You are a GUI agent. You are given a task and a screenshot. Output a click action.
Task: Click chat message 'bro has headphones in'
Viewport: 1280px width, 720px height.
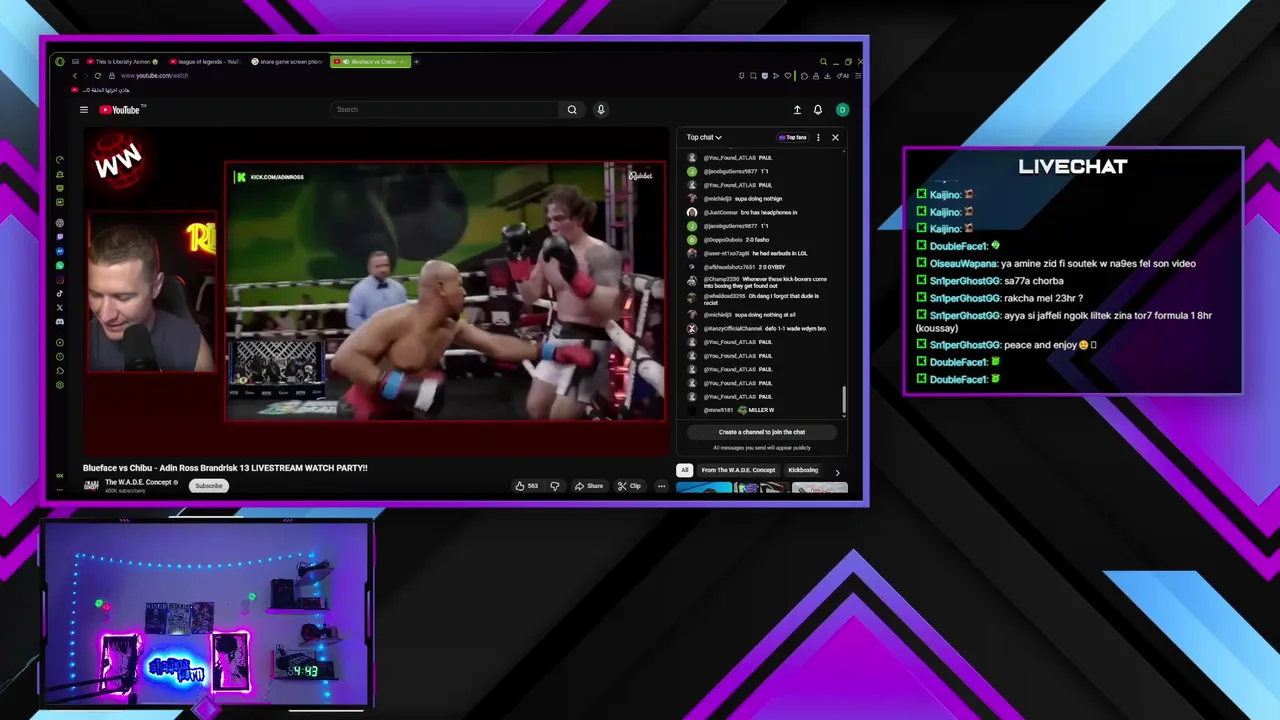(x=768, y=213)
